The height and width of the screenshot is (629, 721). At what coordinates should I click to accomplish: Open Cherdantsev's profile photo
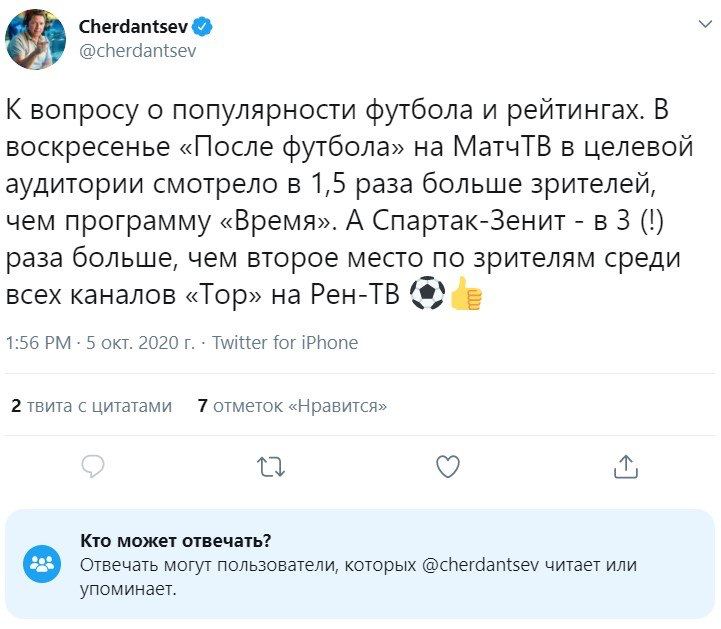point(36,41)
